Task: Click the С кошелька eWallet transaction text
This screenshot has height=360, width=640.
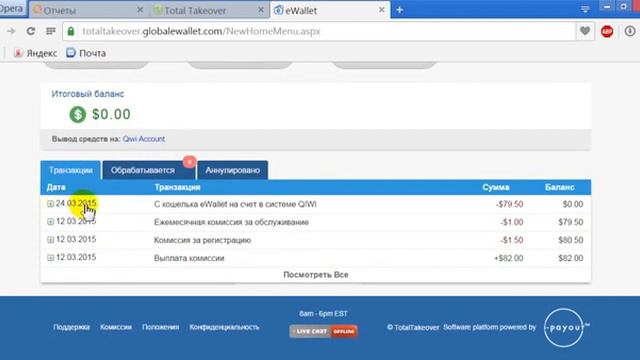Action: coord(235,204)
